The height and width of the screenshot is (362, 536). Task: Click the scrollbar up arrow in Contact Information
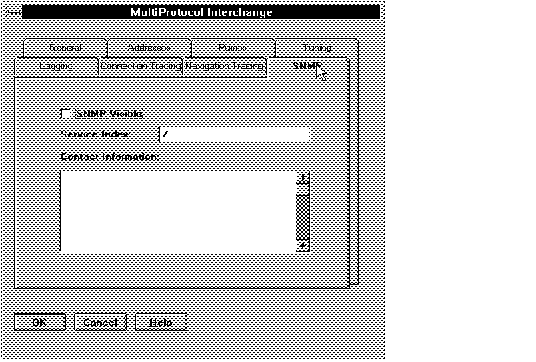coord(303,178)
